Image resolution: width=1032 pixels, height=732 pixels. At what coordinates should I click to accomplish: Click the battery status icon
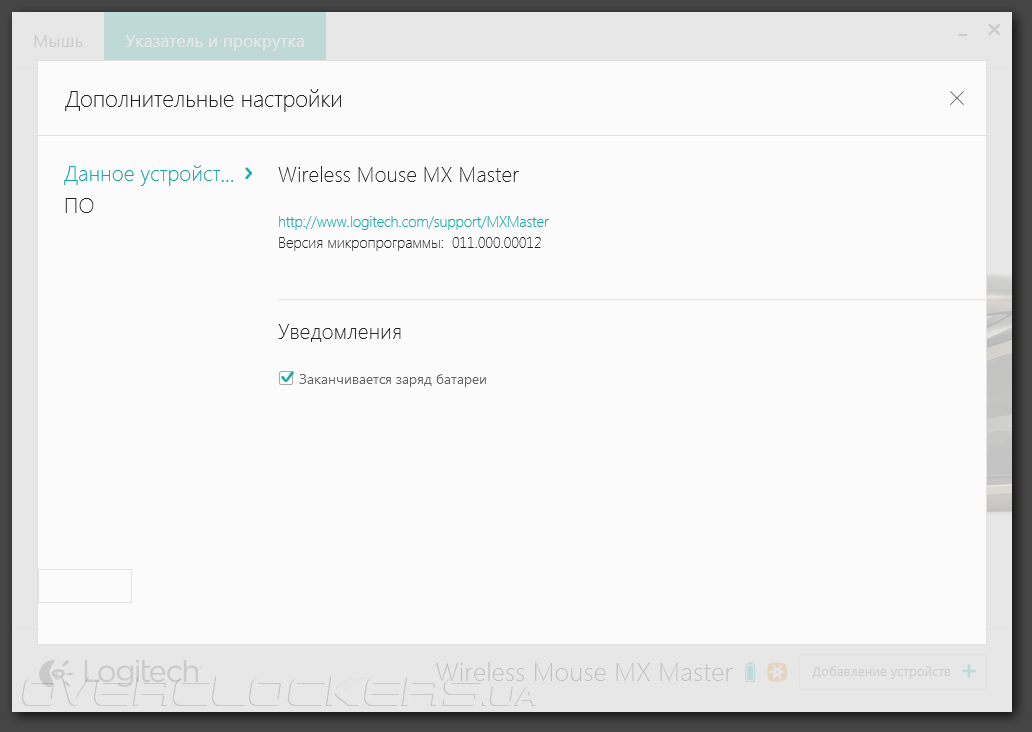pyautogui.click(x=750, y=672)
